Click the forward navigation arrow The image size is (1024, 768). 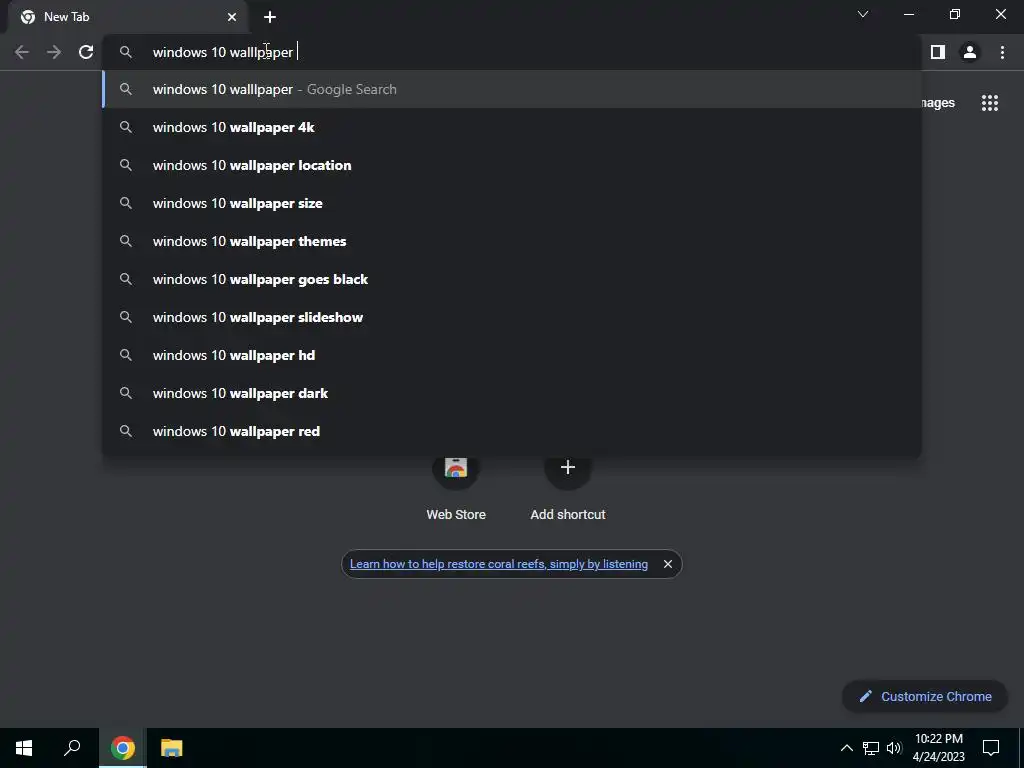[x=54, y=52]
